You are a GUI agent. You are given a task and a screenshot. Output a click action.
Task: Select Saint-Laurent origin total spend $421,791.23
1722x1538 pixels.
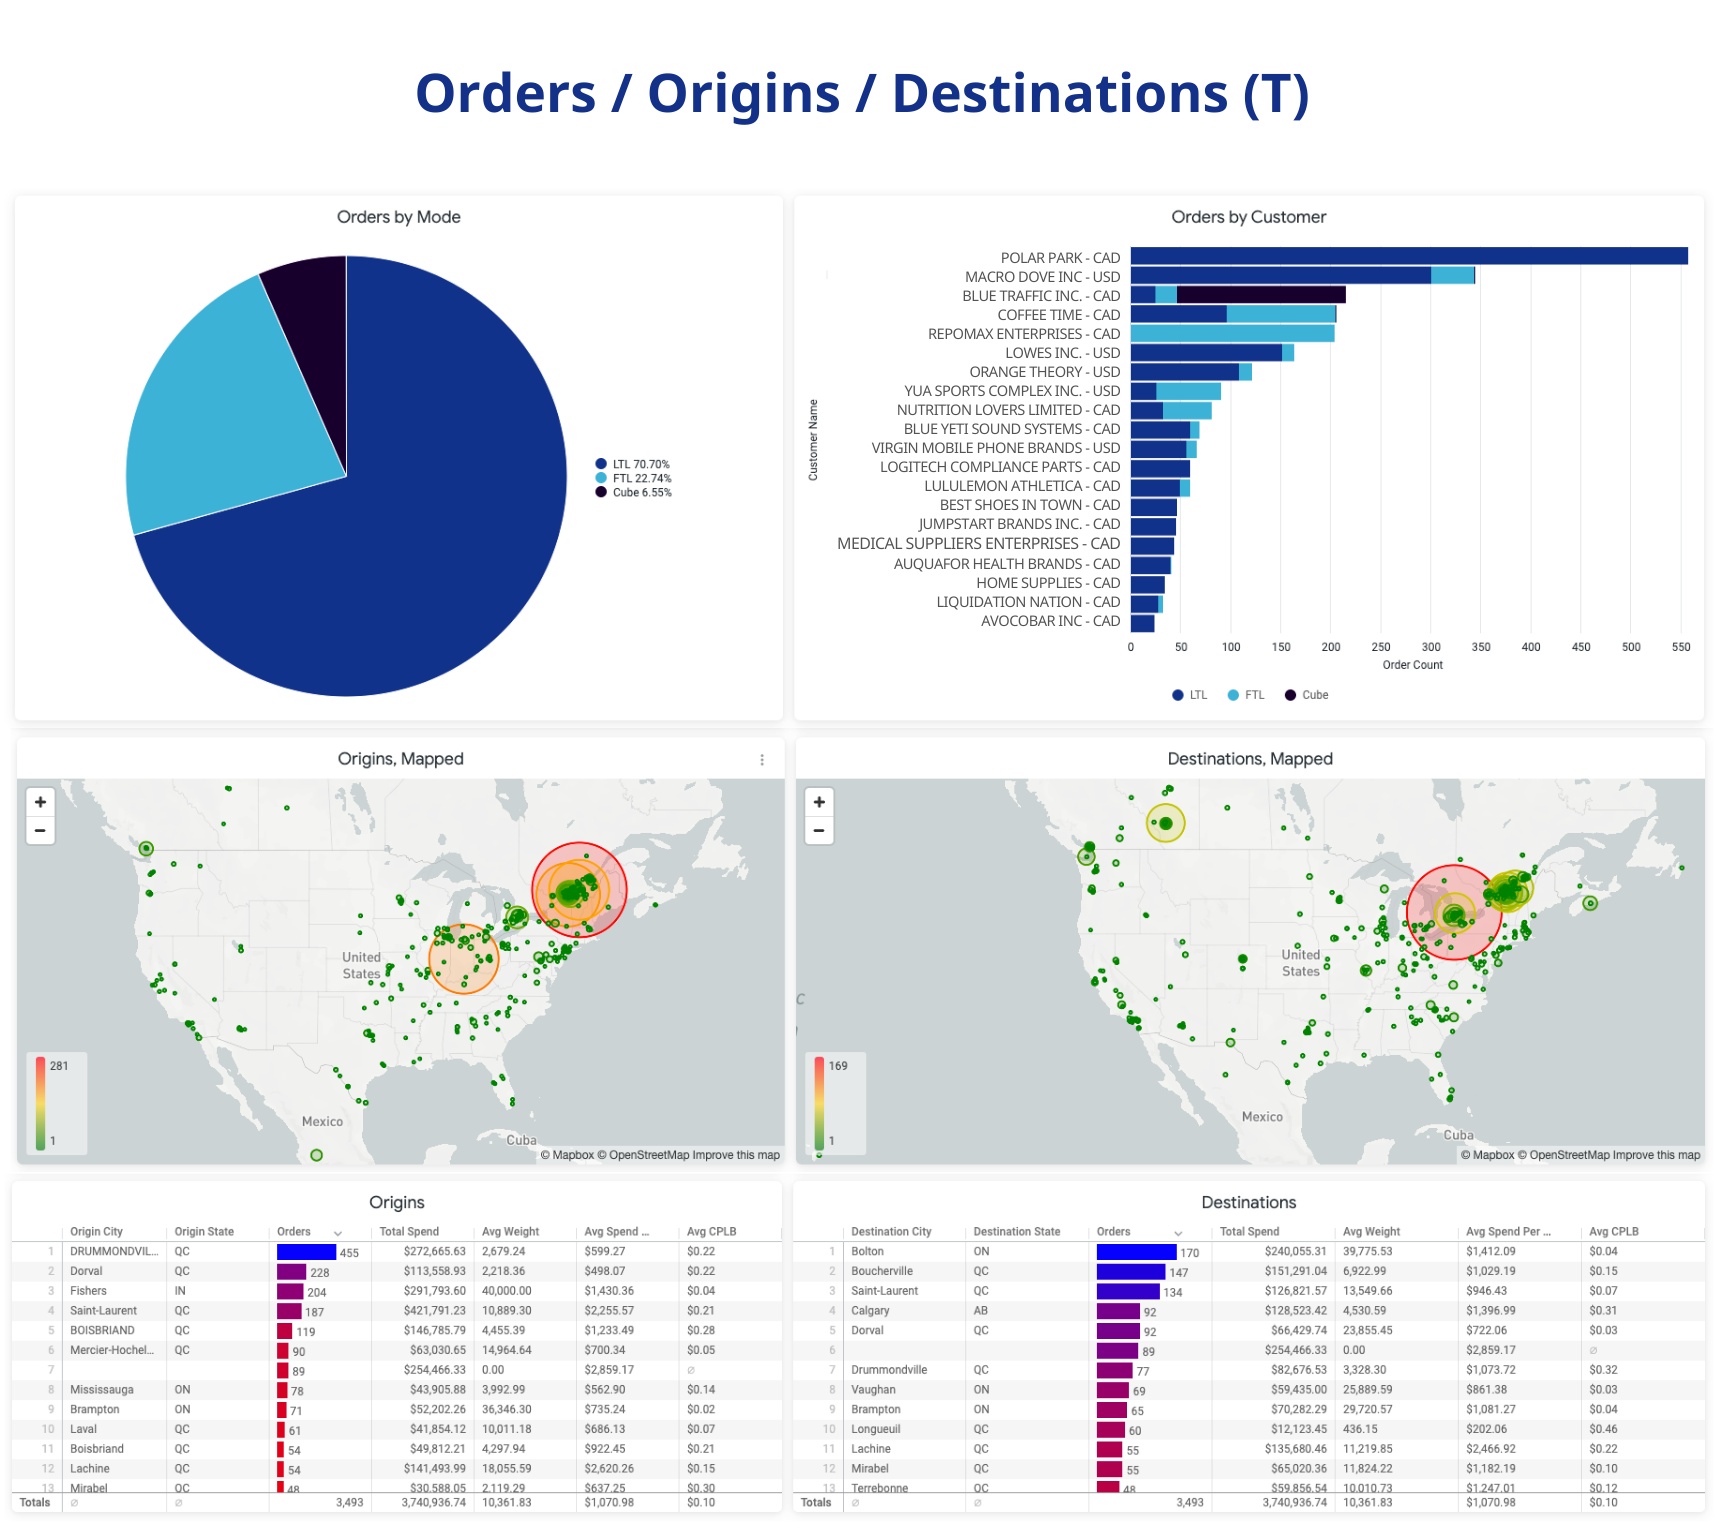click(x=434, y=1311)
